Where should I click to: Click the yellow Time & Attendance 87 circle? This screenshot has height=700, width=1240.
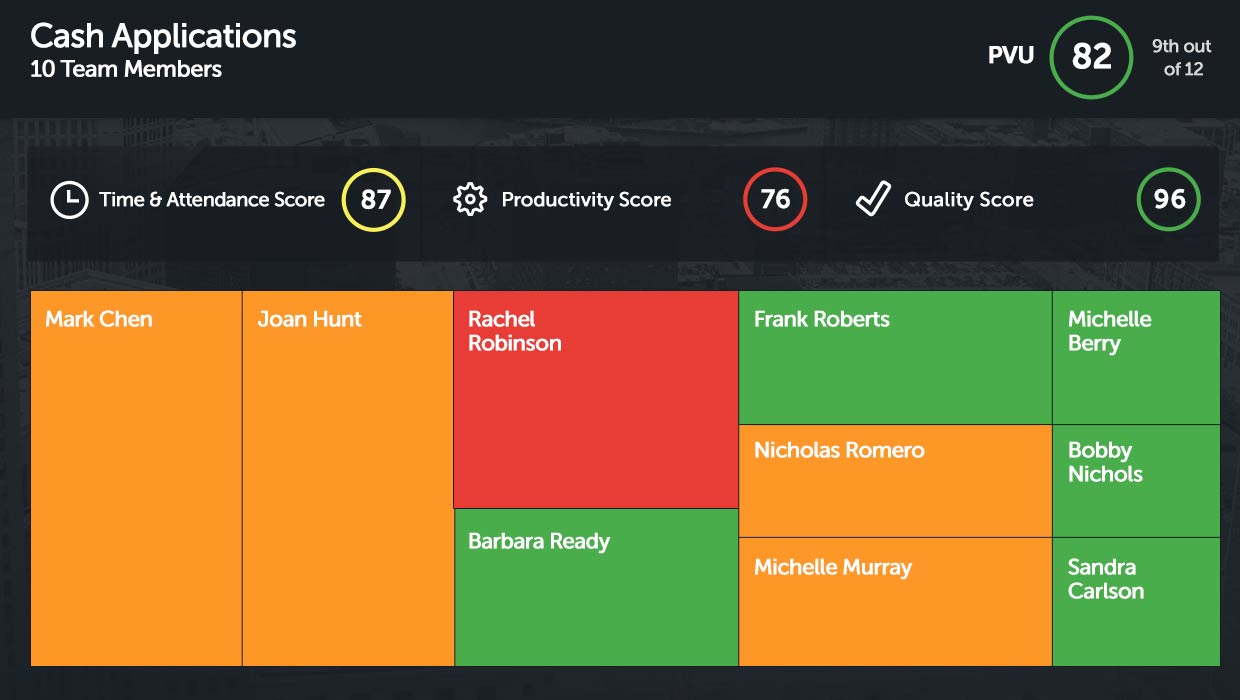[374, 200]
